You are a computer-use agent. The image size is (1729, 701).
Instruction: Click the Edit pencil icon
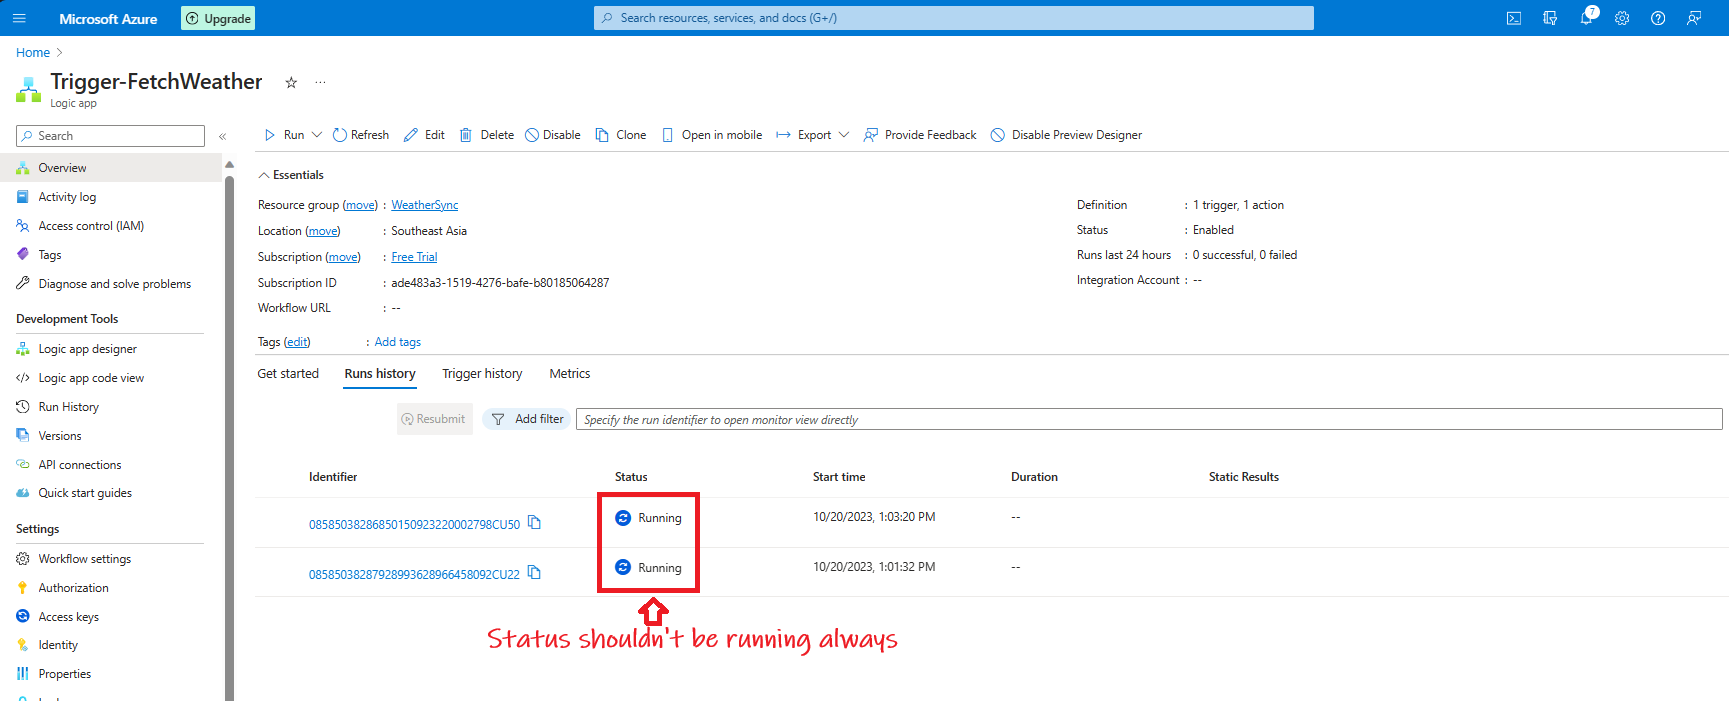pyautogui.click(x=411, y=135)
